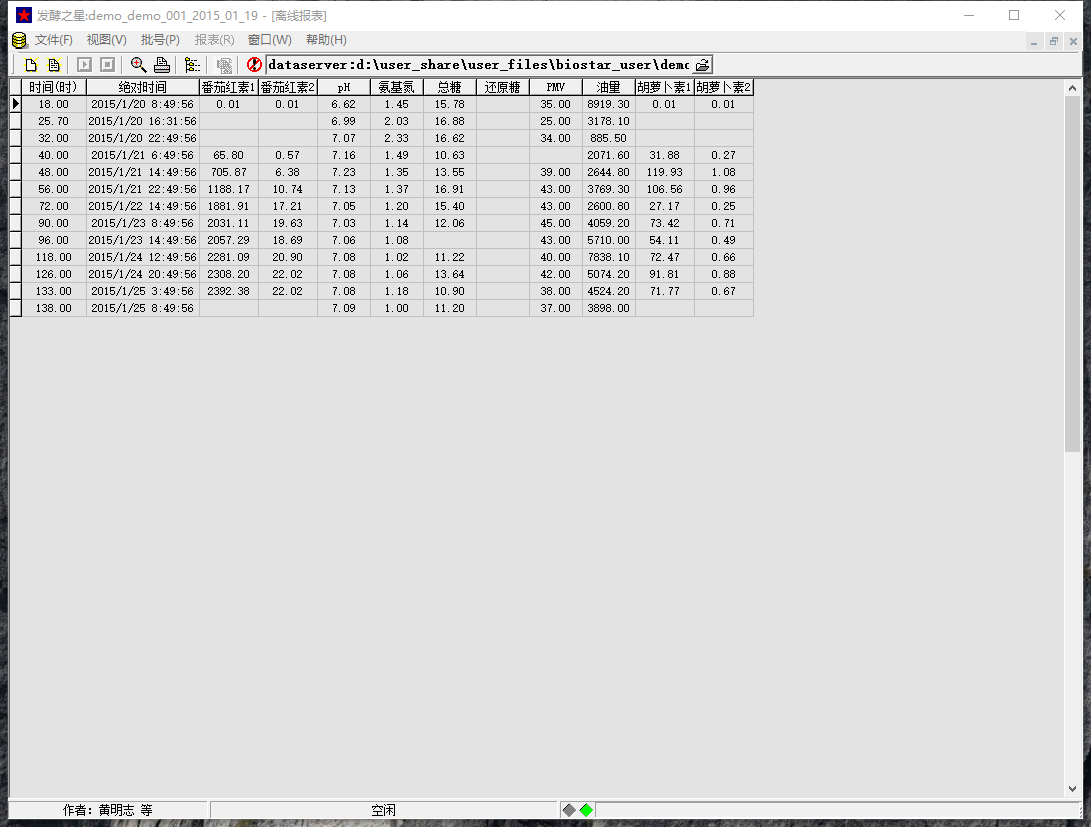Screen dimensions: 1091x827
Task: Open the 窗口(W) menu
Action: coord(269,40)
